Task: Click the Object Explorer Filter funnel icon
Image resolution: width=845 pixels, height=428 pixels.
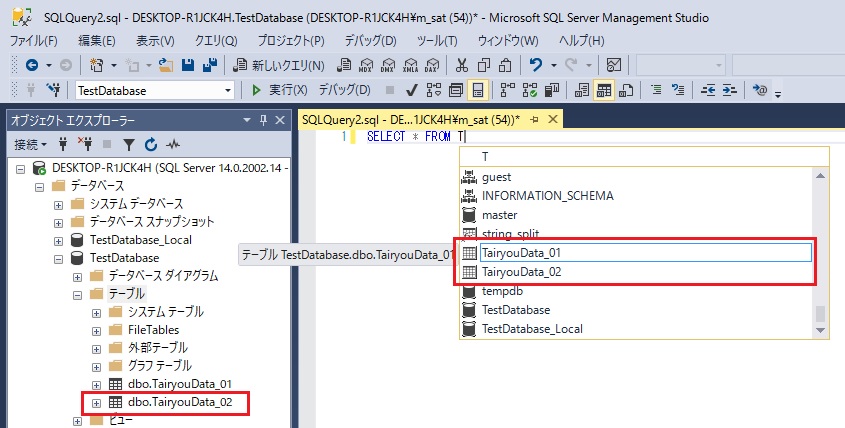Action: (x=129, y=144)
